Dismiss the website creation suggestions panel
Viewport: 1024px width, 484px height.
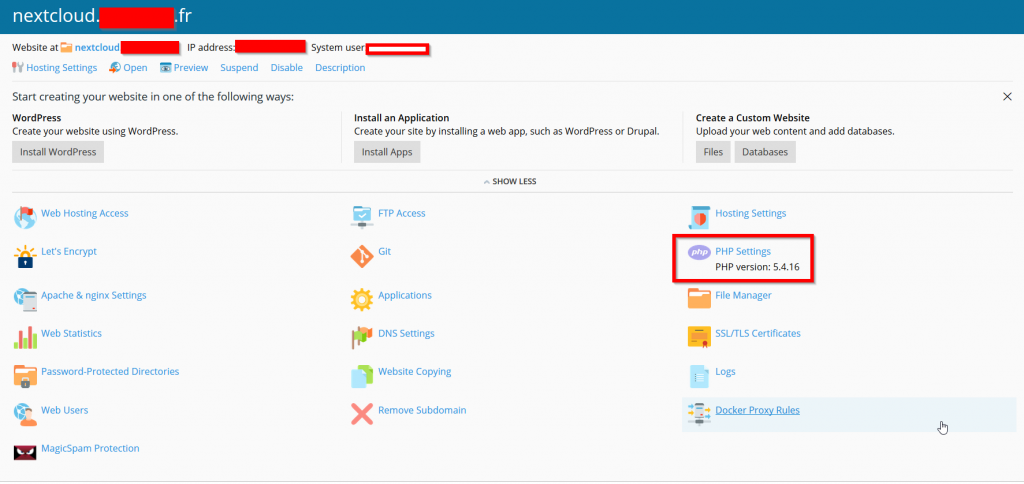tap(1007, 96)
